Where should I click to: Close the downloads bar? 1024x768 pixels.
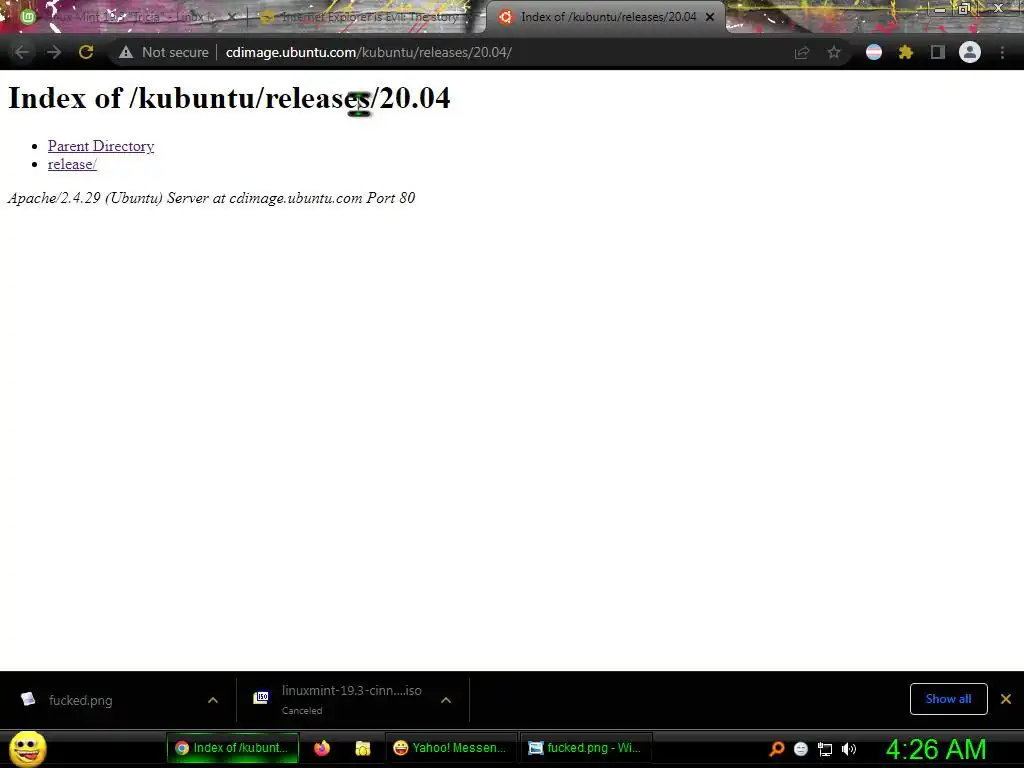click(1006, 699)
